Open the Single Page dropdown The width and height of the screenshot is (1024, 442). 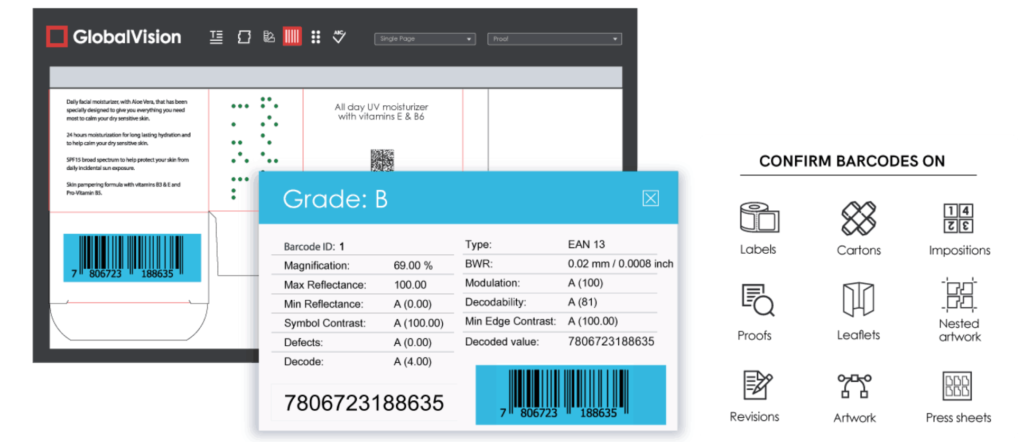pos(425,39)
